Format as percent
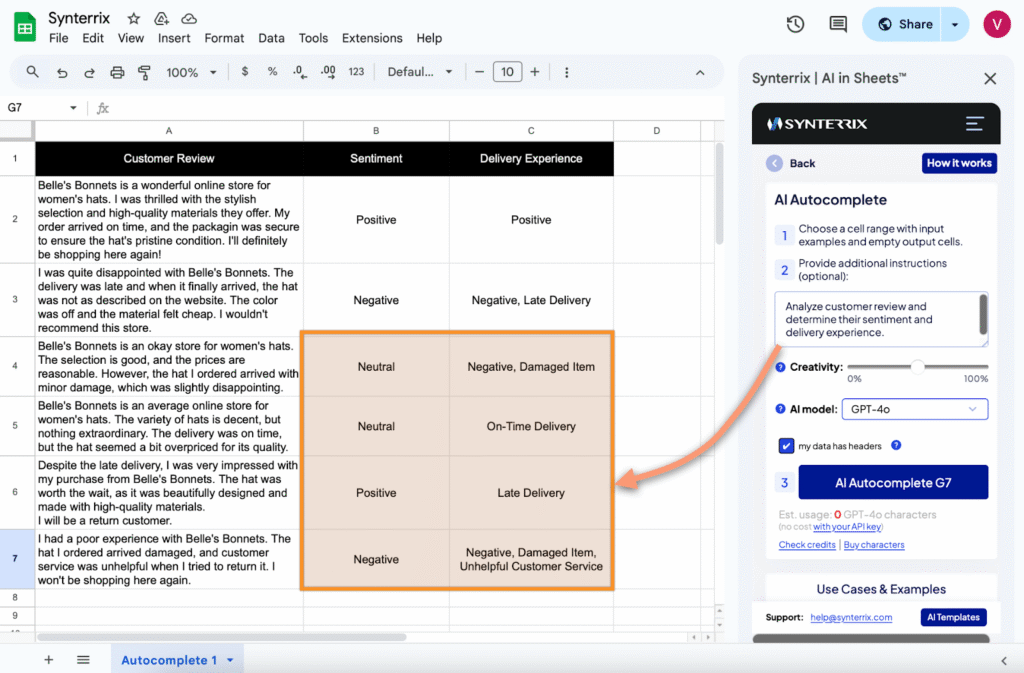The image size is (1024, 673). click(x=272, y=72)
